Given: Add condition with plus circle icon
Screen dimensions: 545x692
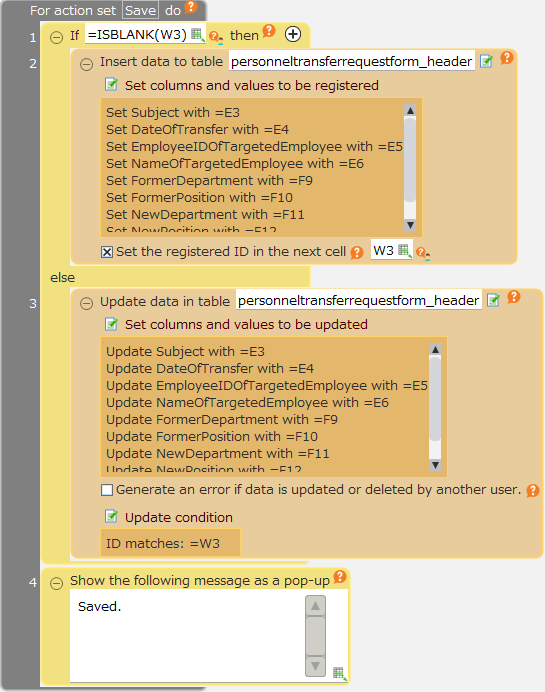Looking at the screenshot, I should click(293, 34).
